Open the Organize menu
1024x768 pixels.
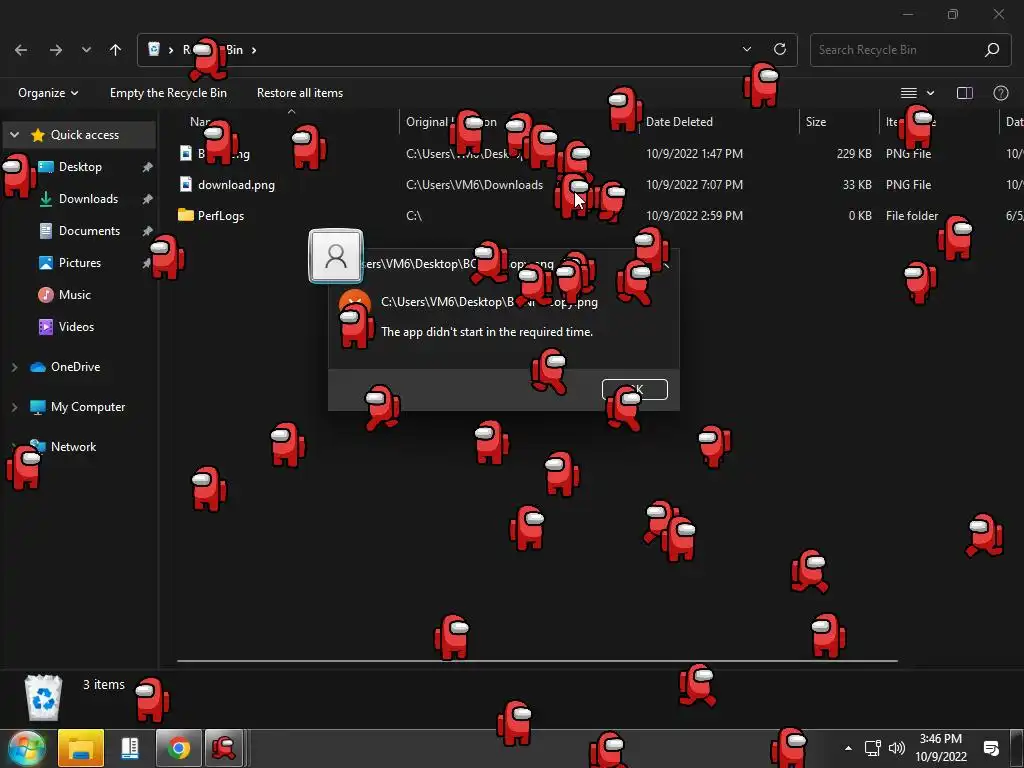pyautogui.click(x=48, y=93)
